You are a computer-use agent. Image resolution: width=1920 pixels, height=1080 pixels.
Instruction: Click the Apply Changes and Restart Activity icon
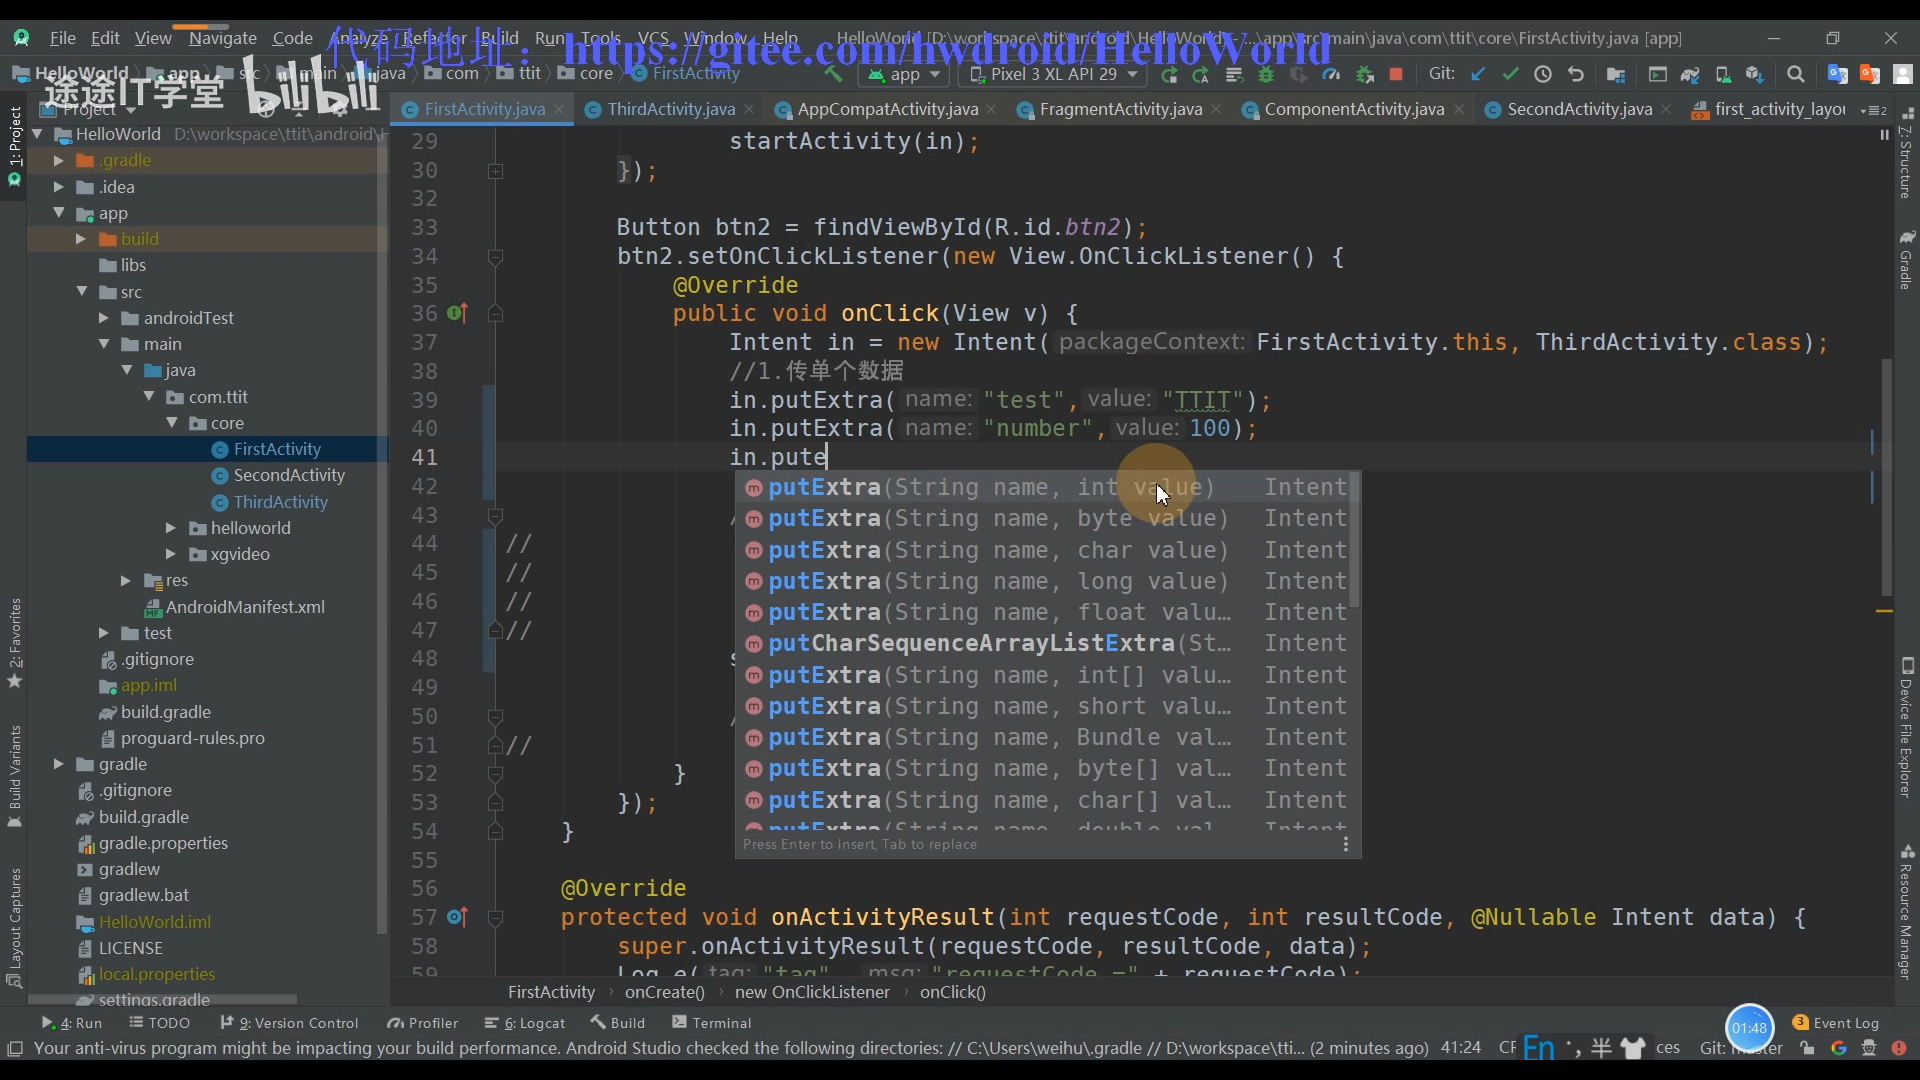tap(1201, 74)
